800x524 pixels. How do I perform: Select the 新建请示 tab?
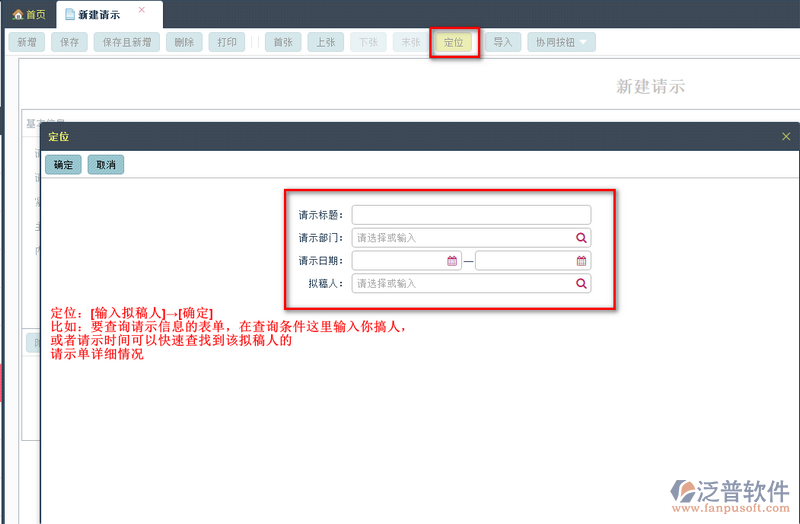99,14
